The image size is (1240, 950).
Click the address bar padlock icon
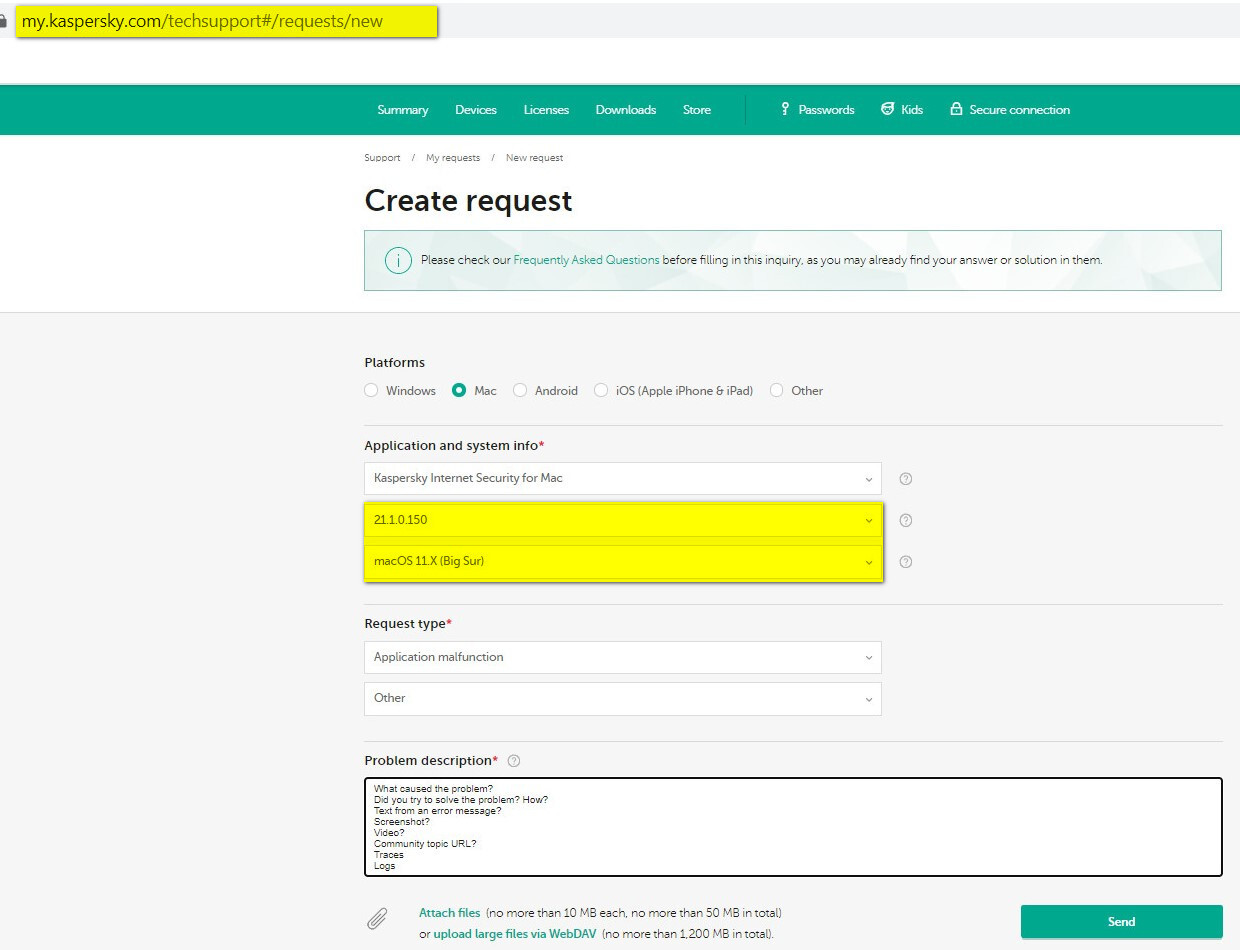pyautogui.click(x=3, y=21)
